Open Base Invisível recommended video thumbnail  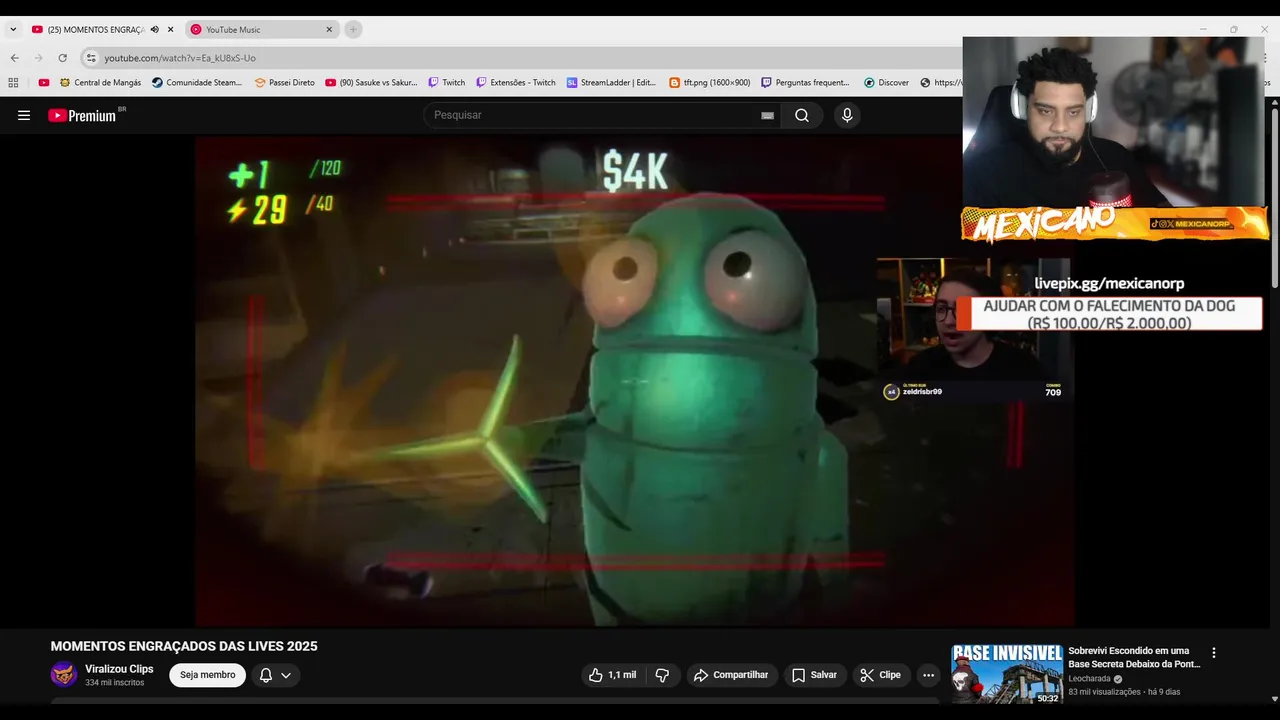(1007, 674)
